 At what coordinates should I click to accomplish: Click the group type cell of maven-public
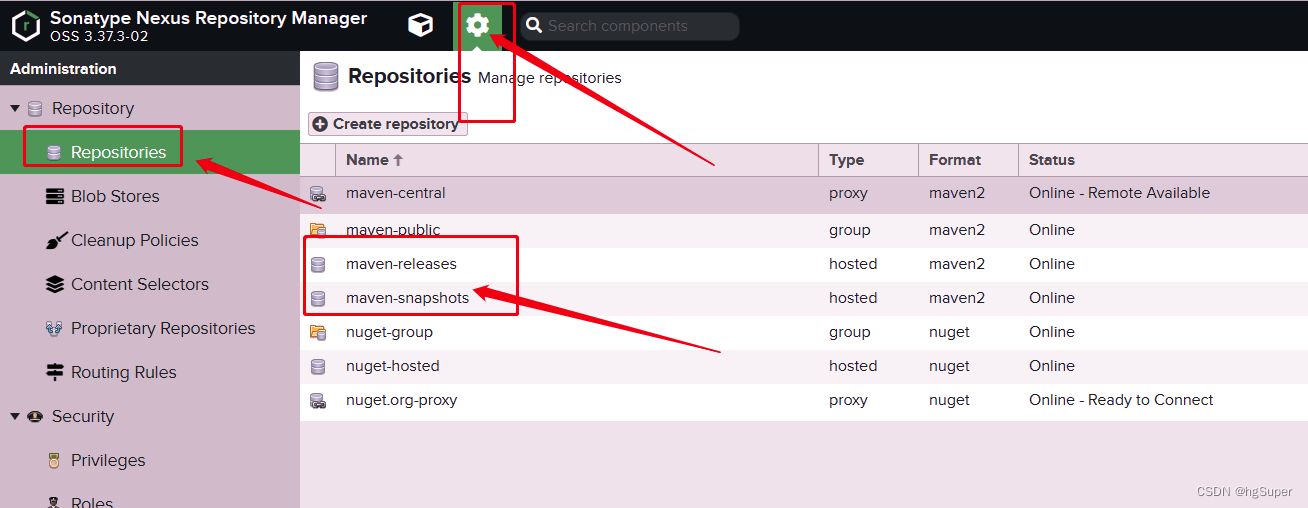[x=850, y=230]
